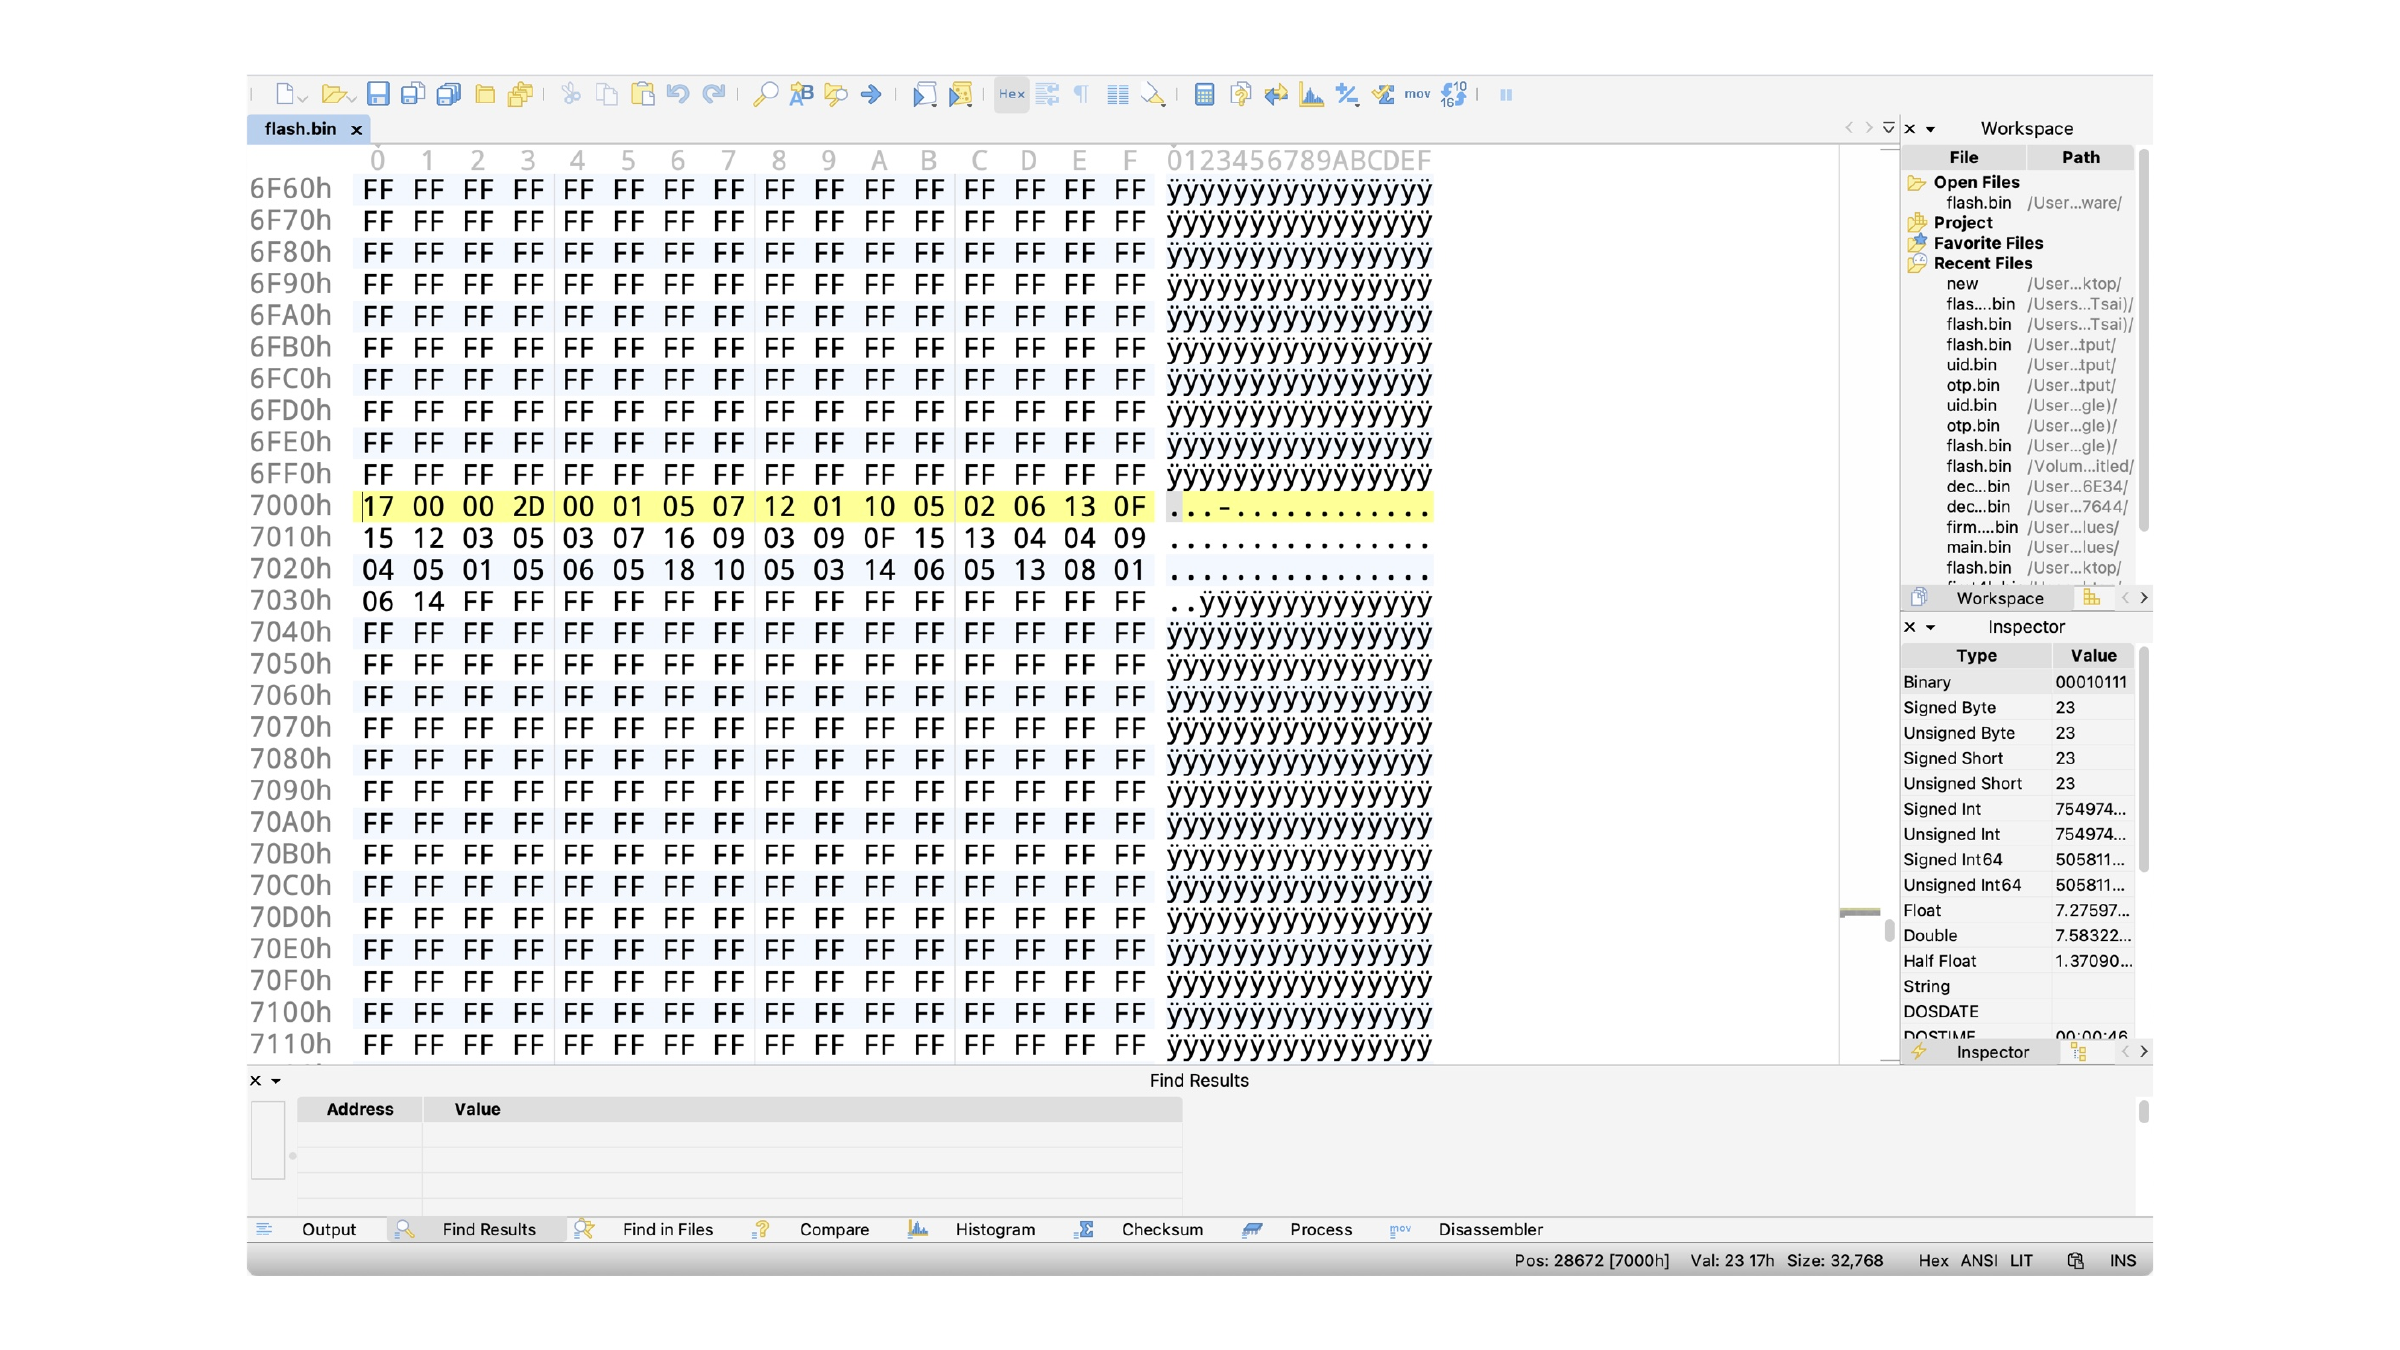Open New File dropdown arrow
This screenshot has width=2400, height=1350.
point(302,98)
